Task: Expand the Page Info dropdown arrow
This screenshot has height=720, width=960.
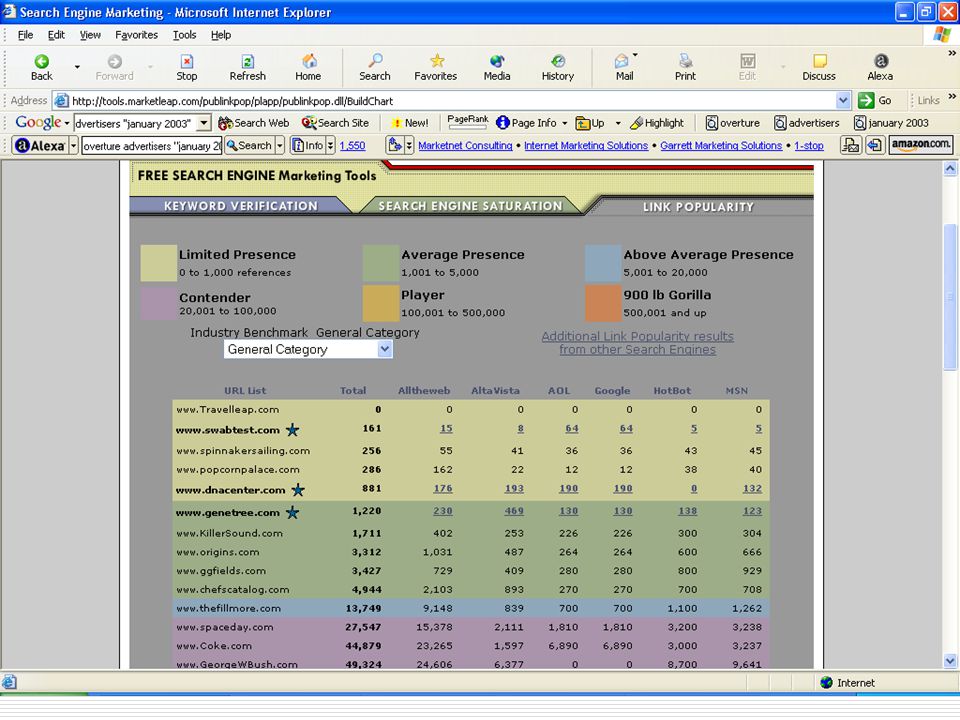Action: (564, 124)
